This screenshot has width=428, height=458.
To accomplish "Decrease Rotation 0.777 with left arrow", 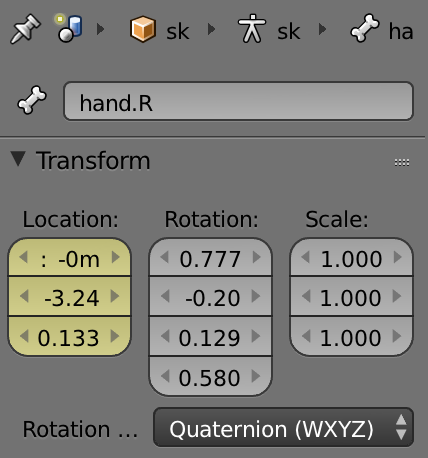I will click(165, 257).
